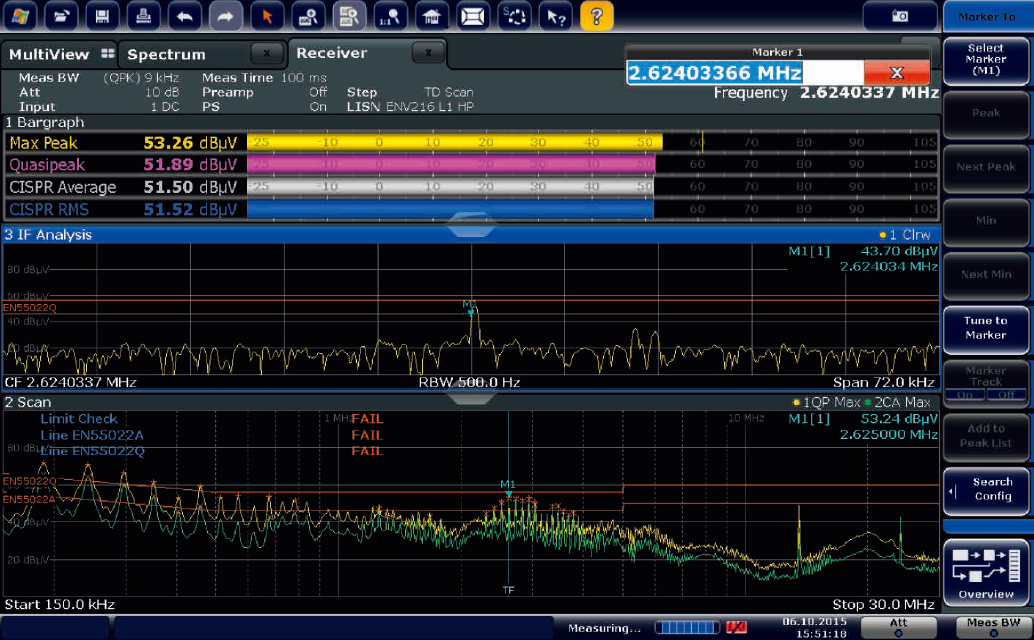Click Add to Peak List softkey
The image size is (1034, 640).
tap(986, 436)
